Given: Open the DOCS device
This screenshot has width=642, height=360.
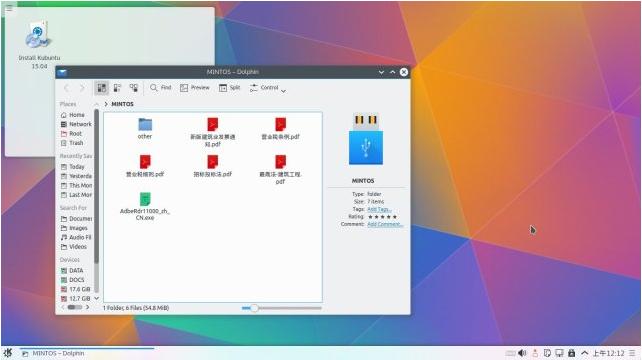Looking at the screenshot, I should click(73, 280).
